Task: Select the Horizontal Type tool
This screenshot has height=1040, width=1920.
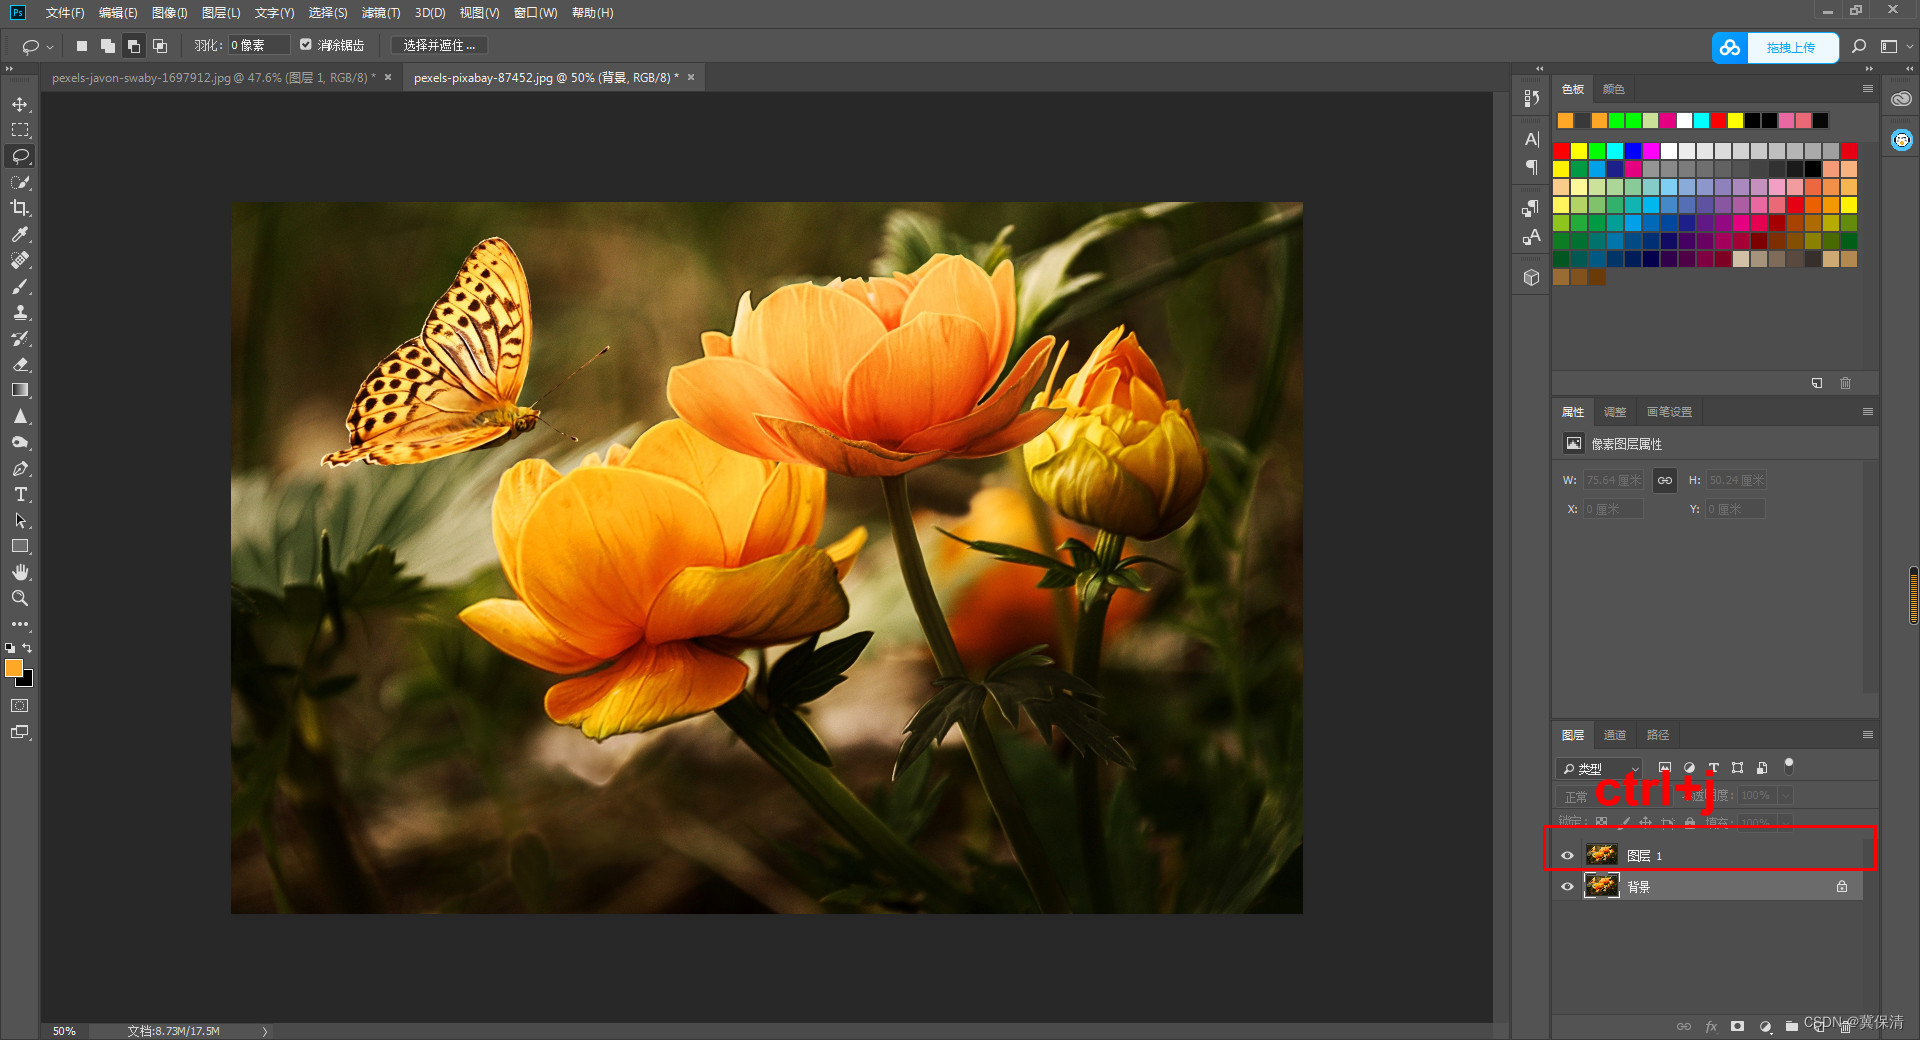Action: coord(20,494)
